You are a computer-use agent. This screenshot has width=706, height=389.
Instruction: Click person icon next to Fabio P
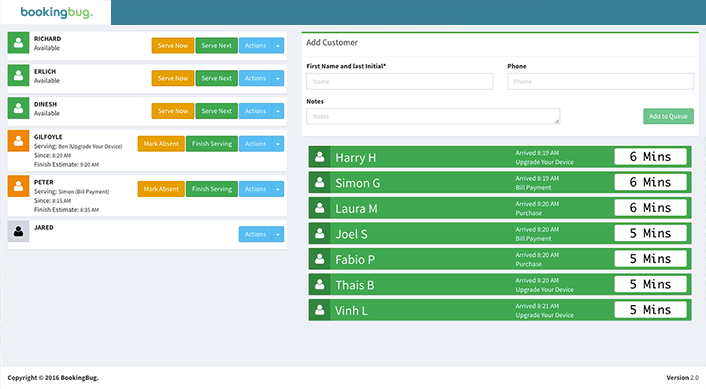[320, 259]
